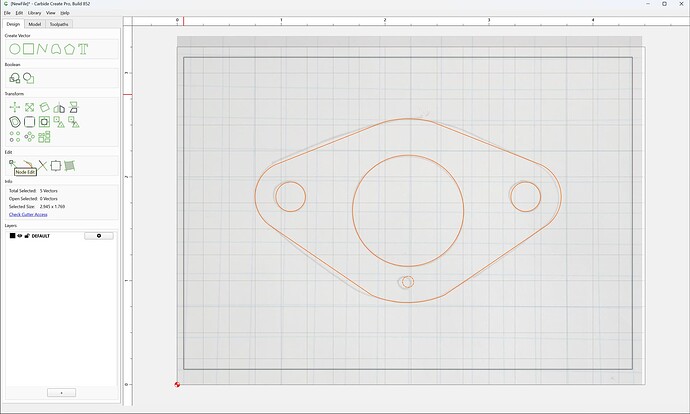Select the DEFAULT layer name
Image resolution: width=690 pixels, height=414 pixels.
pos(40,236)
